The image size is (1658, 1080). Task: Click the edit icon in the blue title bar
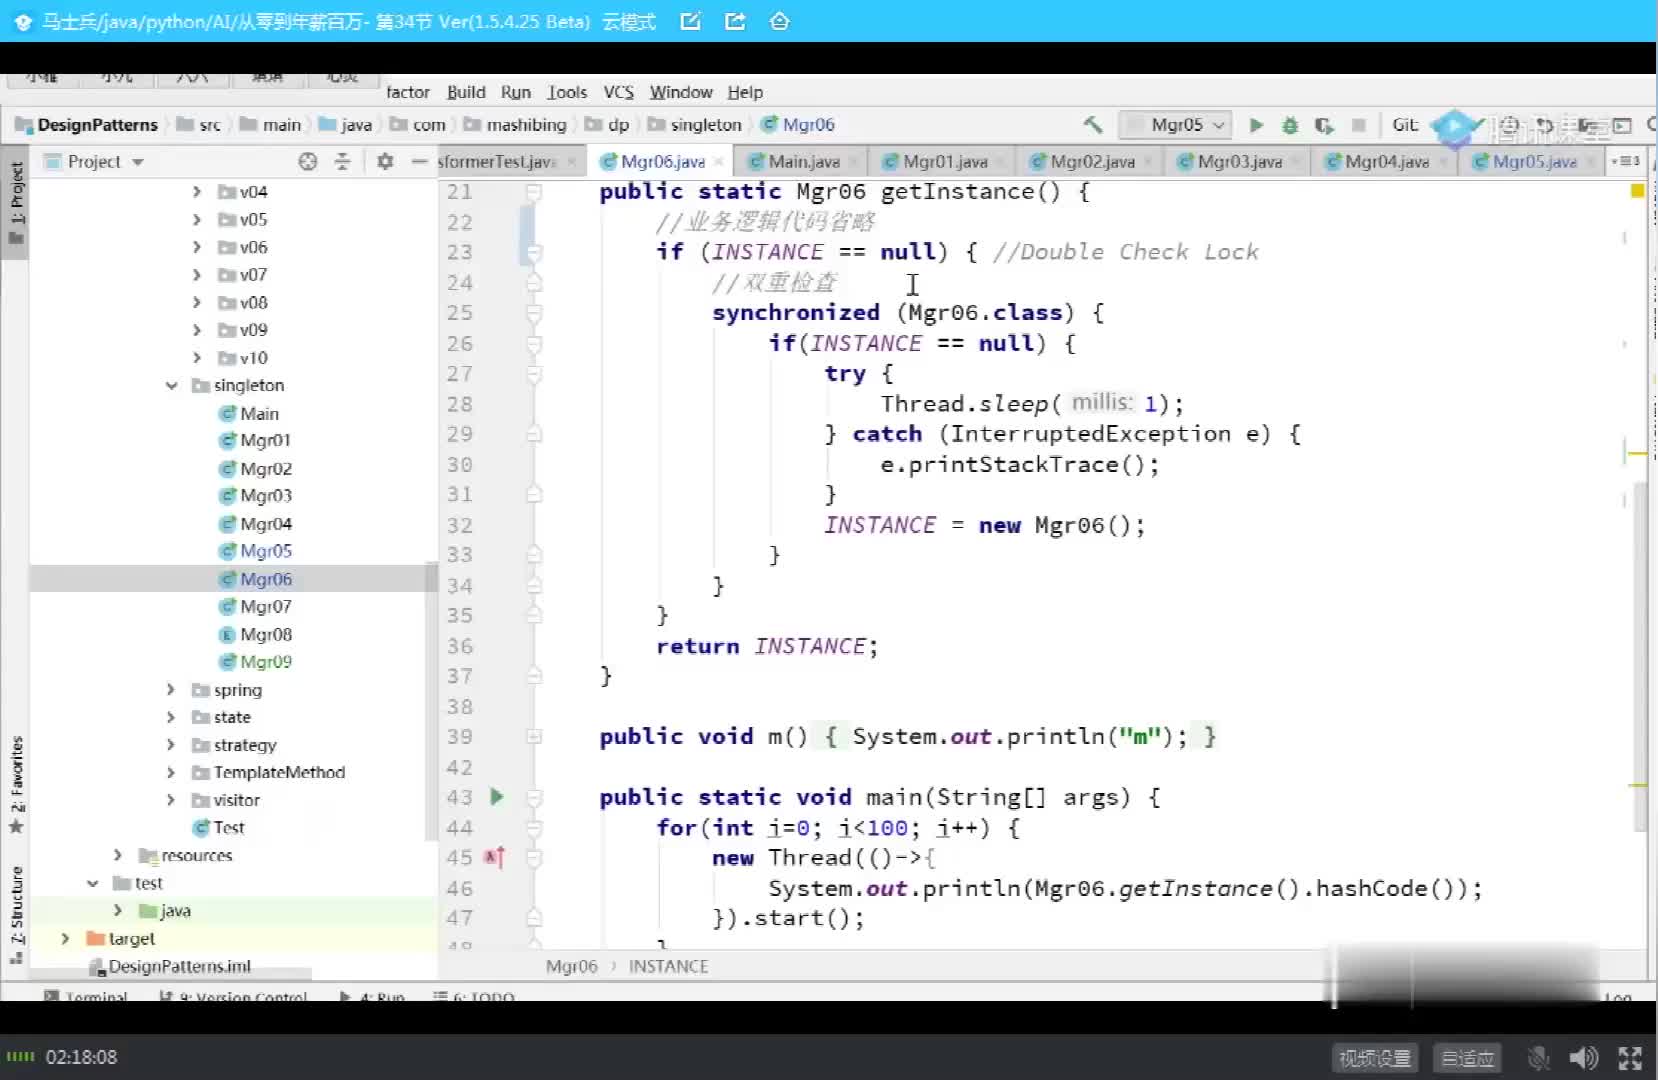point(690,21)
